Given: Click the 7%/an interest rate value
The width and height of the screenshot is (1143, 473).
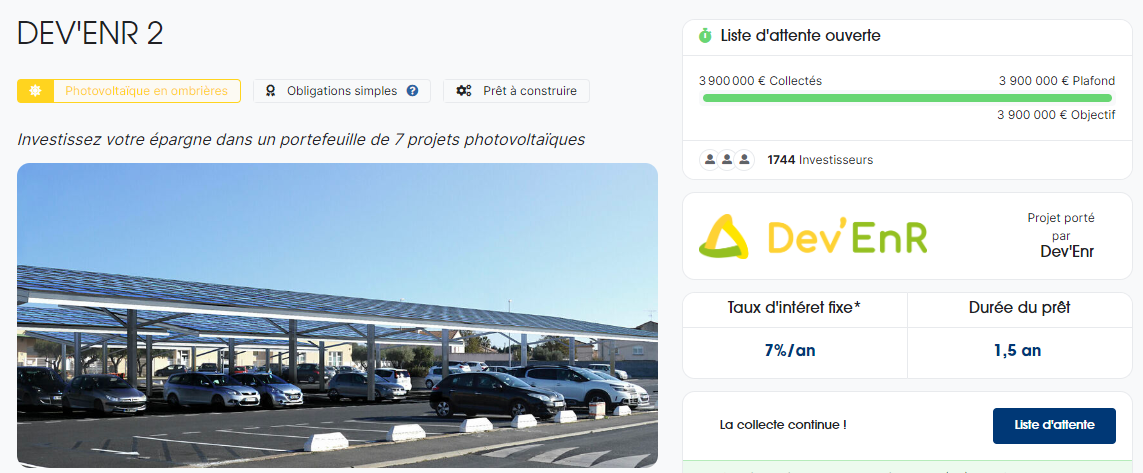Looking at the screenshot, I should 790,351.
